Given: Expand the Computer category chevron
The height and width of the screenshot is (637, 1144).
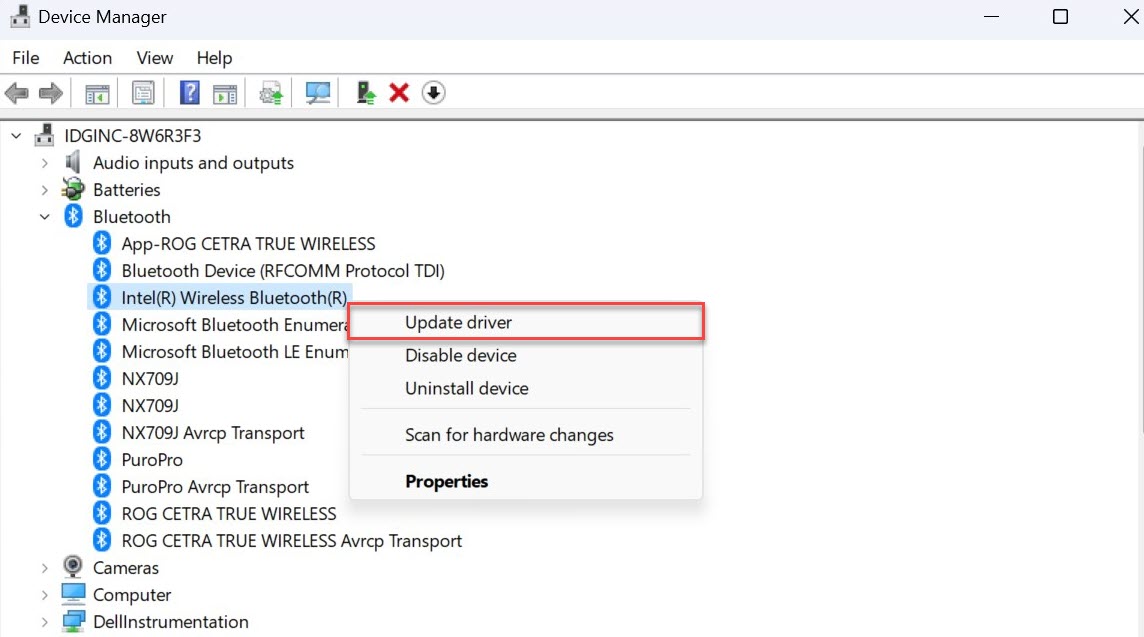Looking at the screenshot, I should (45, 595).
